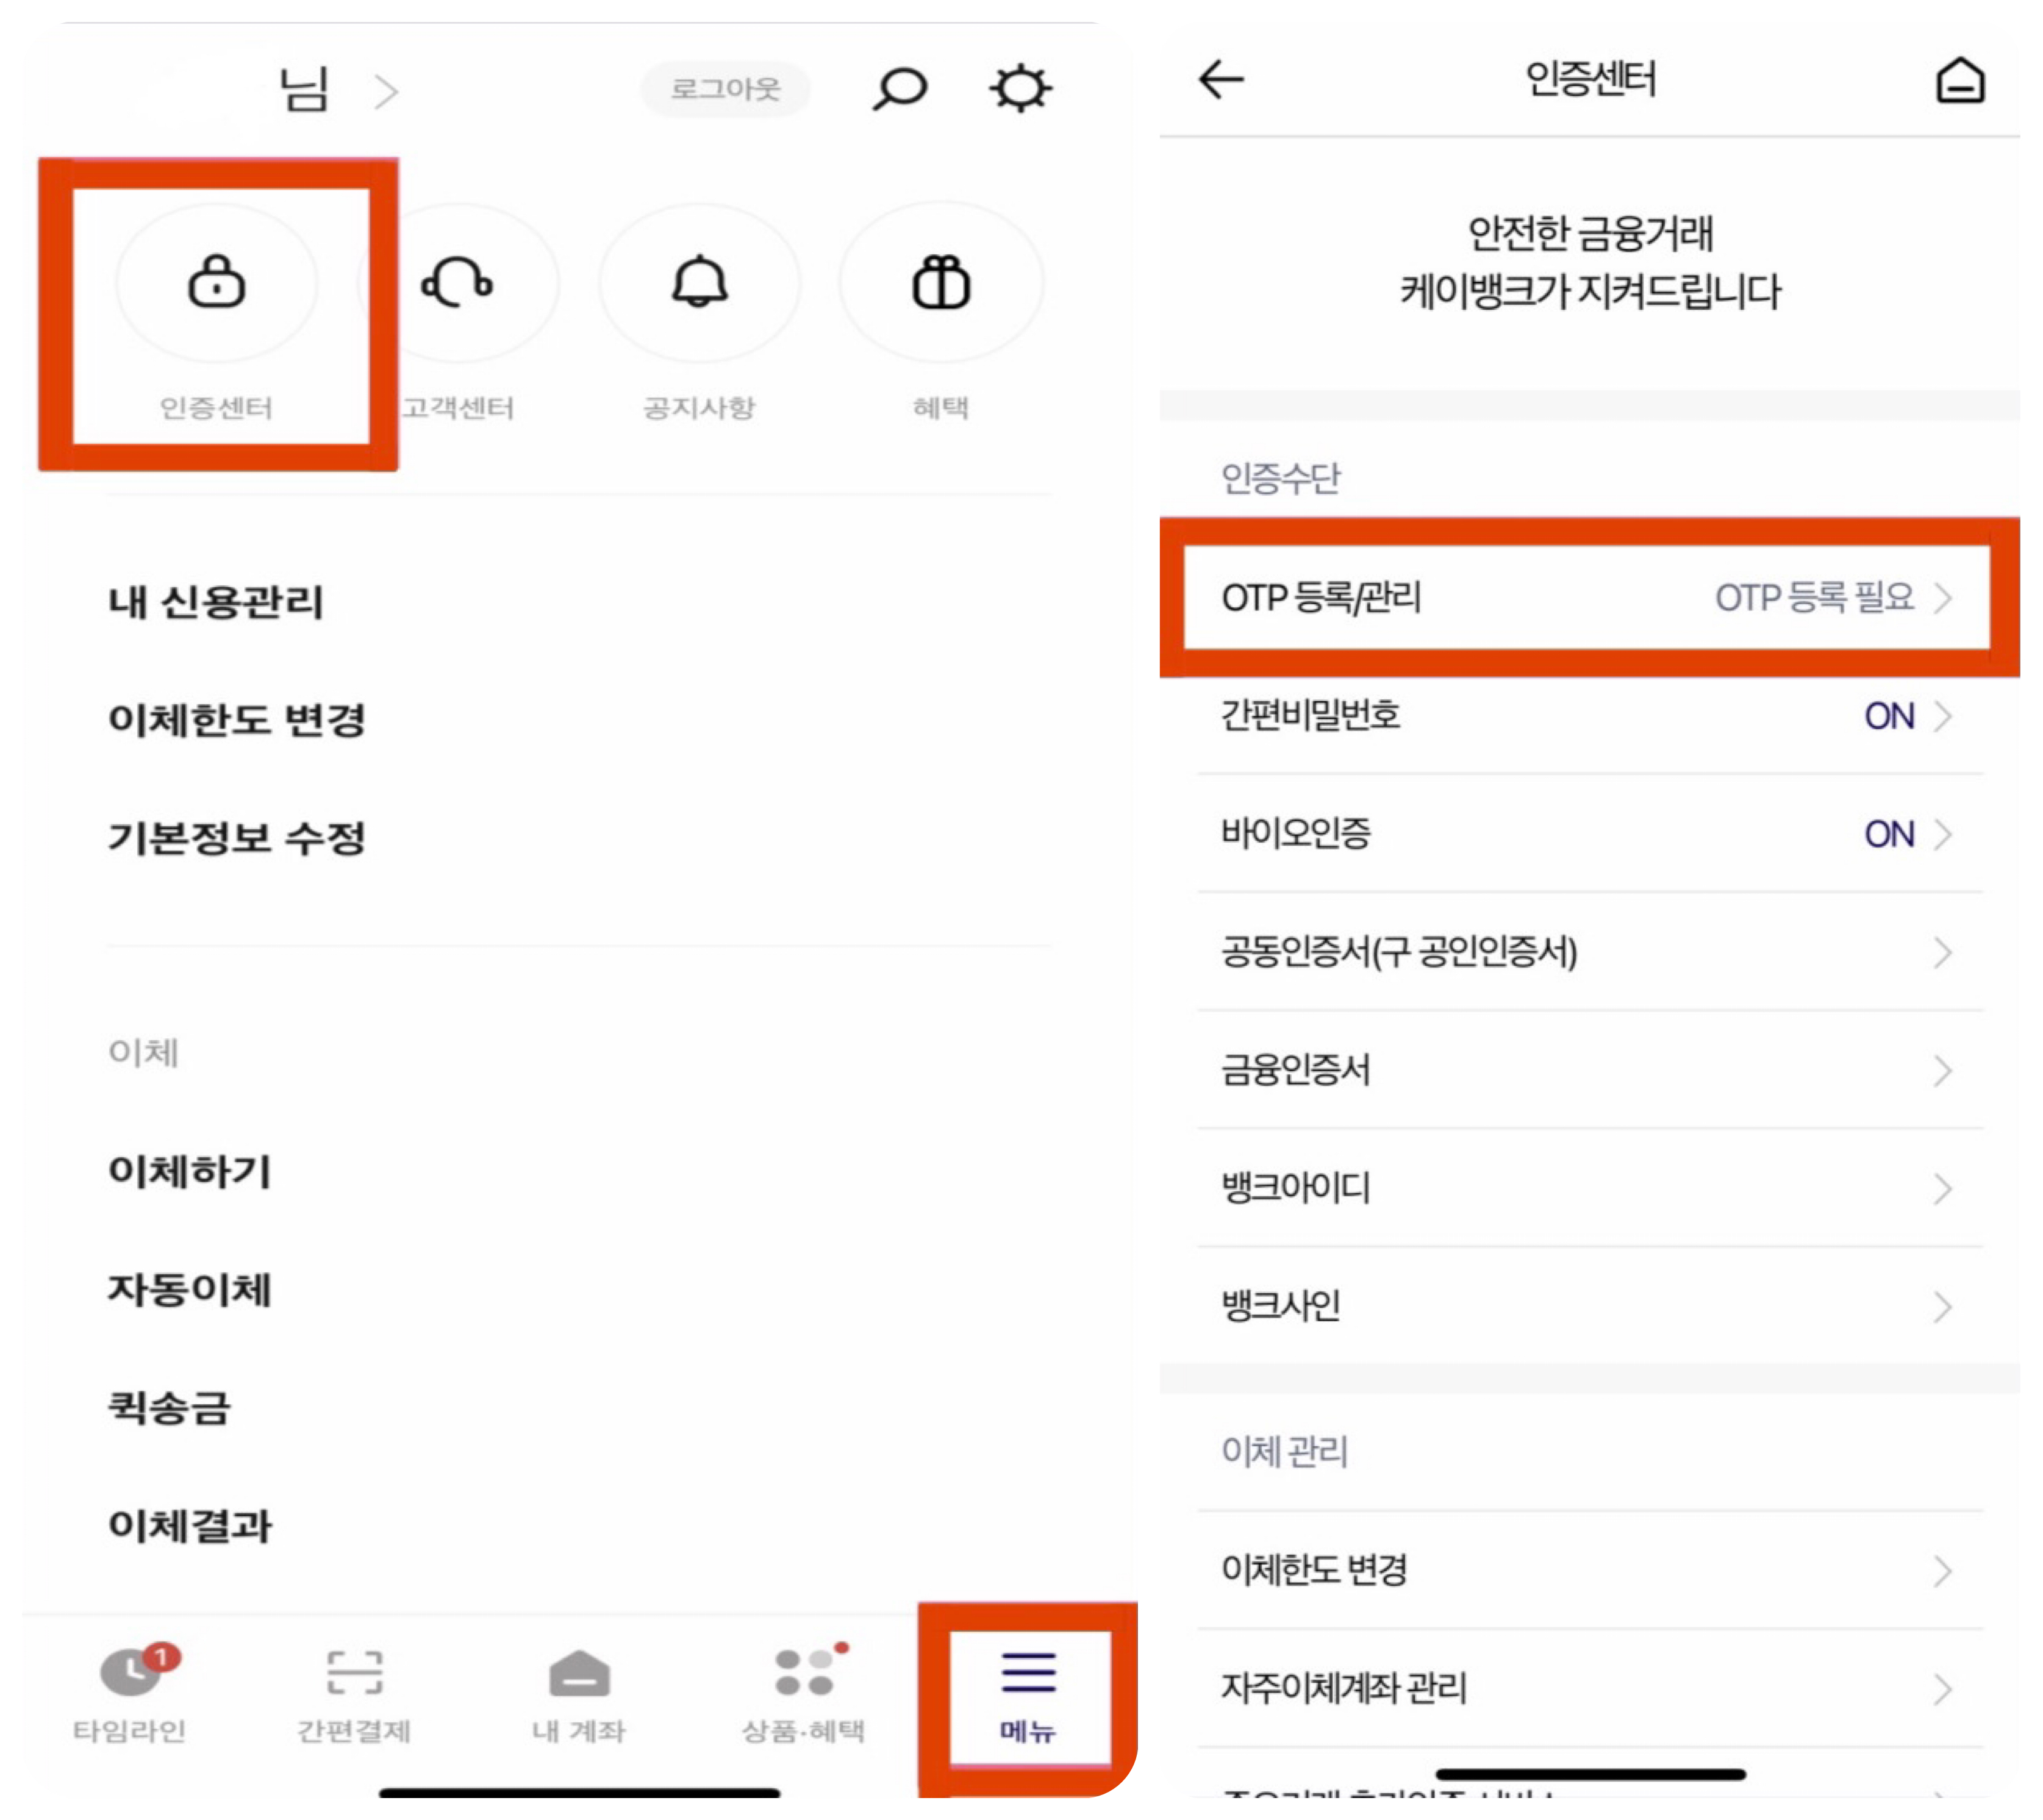This screenshot has width=2043, height=1820.
Task: Open the 혜택 gift icon
Action: (x=941, y=283)
